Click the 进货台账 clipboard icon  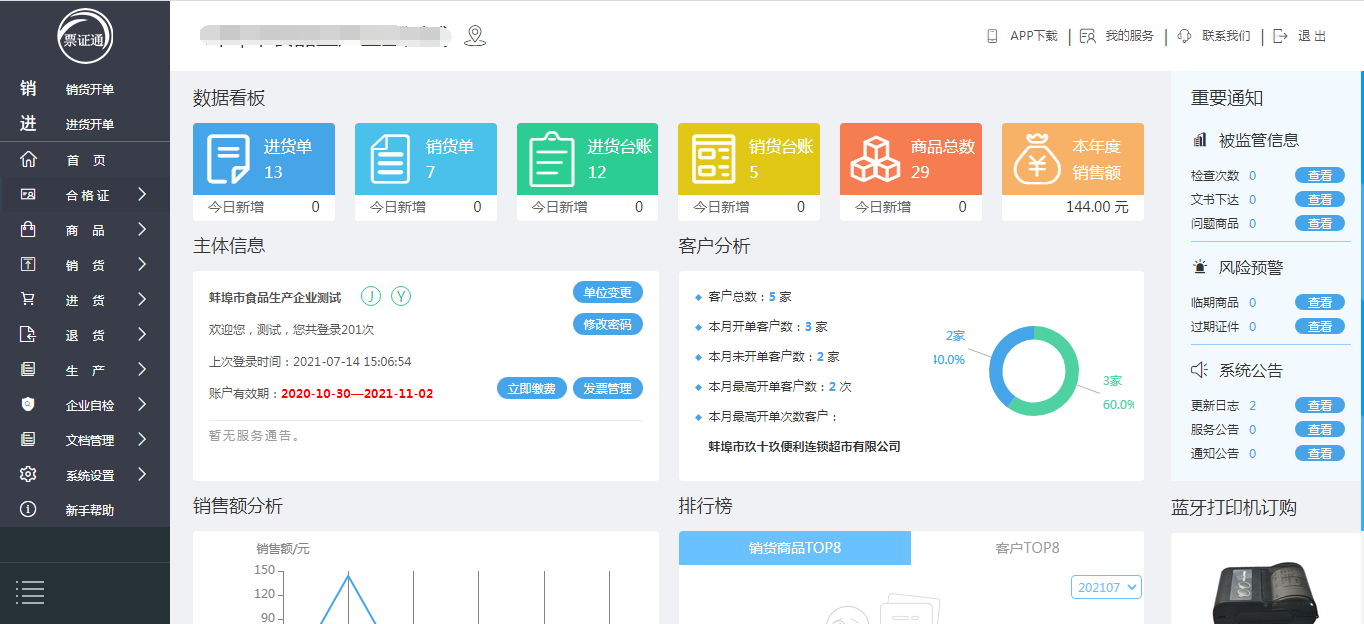pos(551,159)
